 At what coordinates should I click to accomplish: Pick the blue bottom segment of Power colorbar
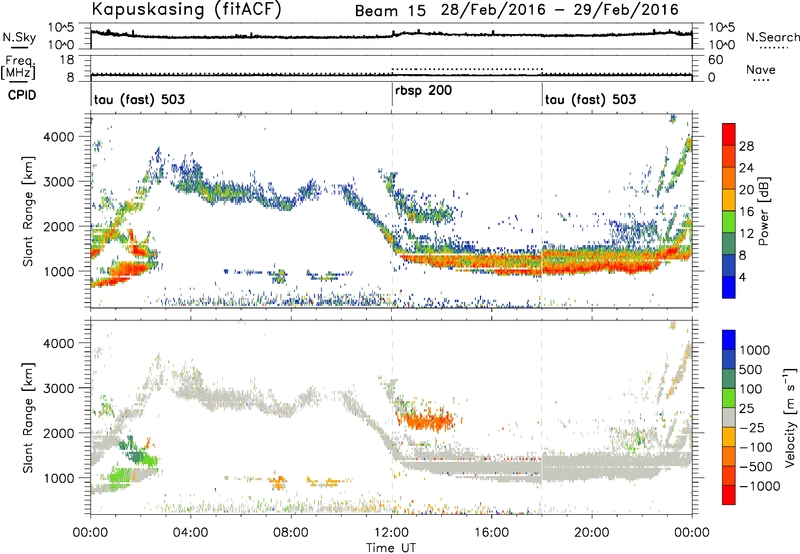(x=729, y=287)
